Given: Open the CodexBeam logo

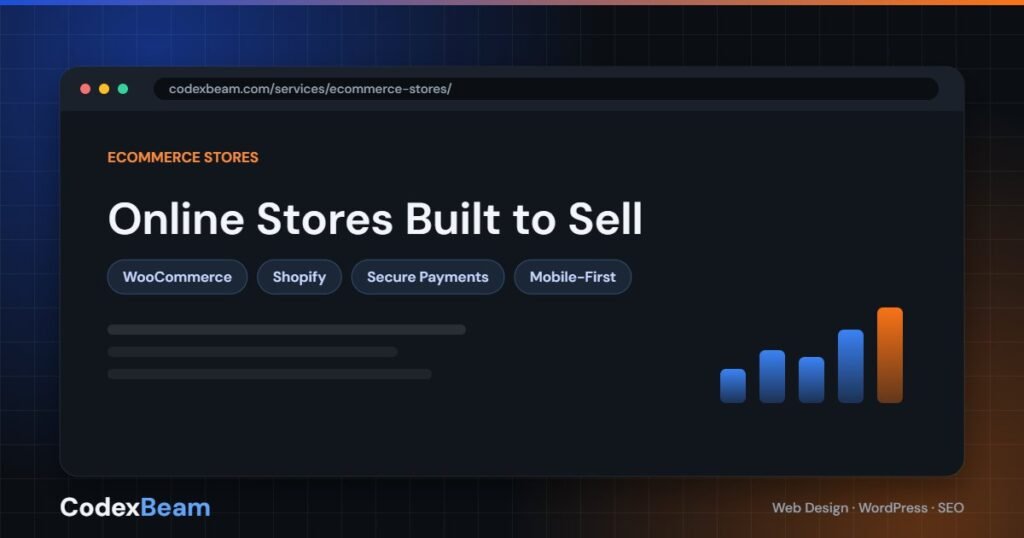Looking at the screenshot, I should point(135,507).
